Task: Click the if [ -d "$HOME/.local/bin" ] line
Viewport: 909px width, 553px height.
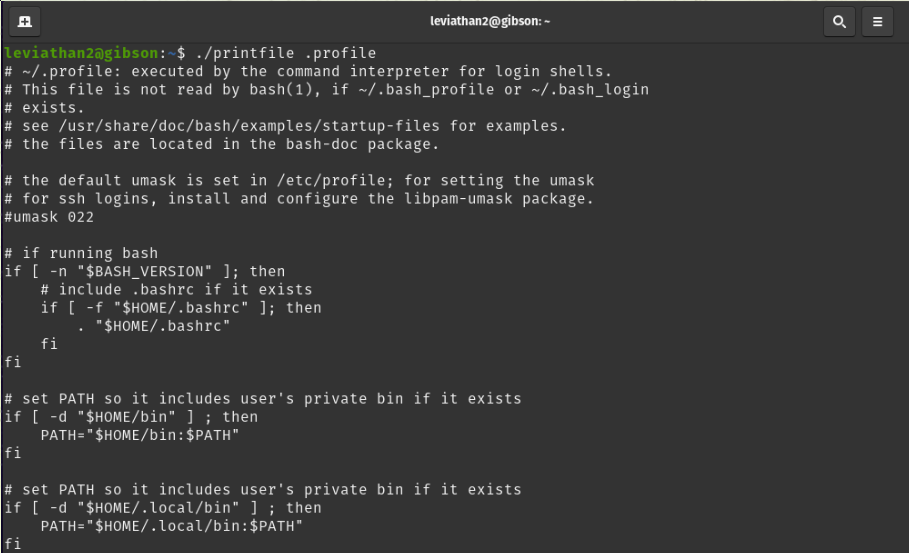Action: pos(163,508)
